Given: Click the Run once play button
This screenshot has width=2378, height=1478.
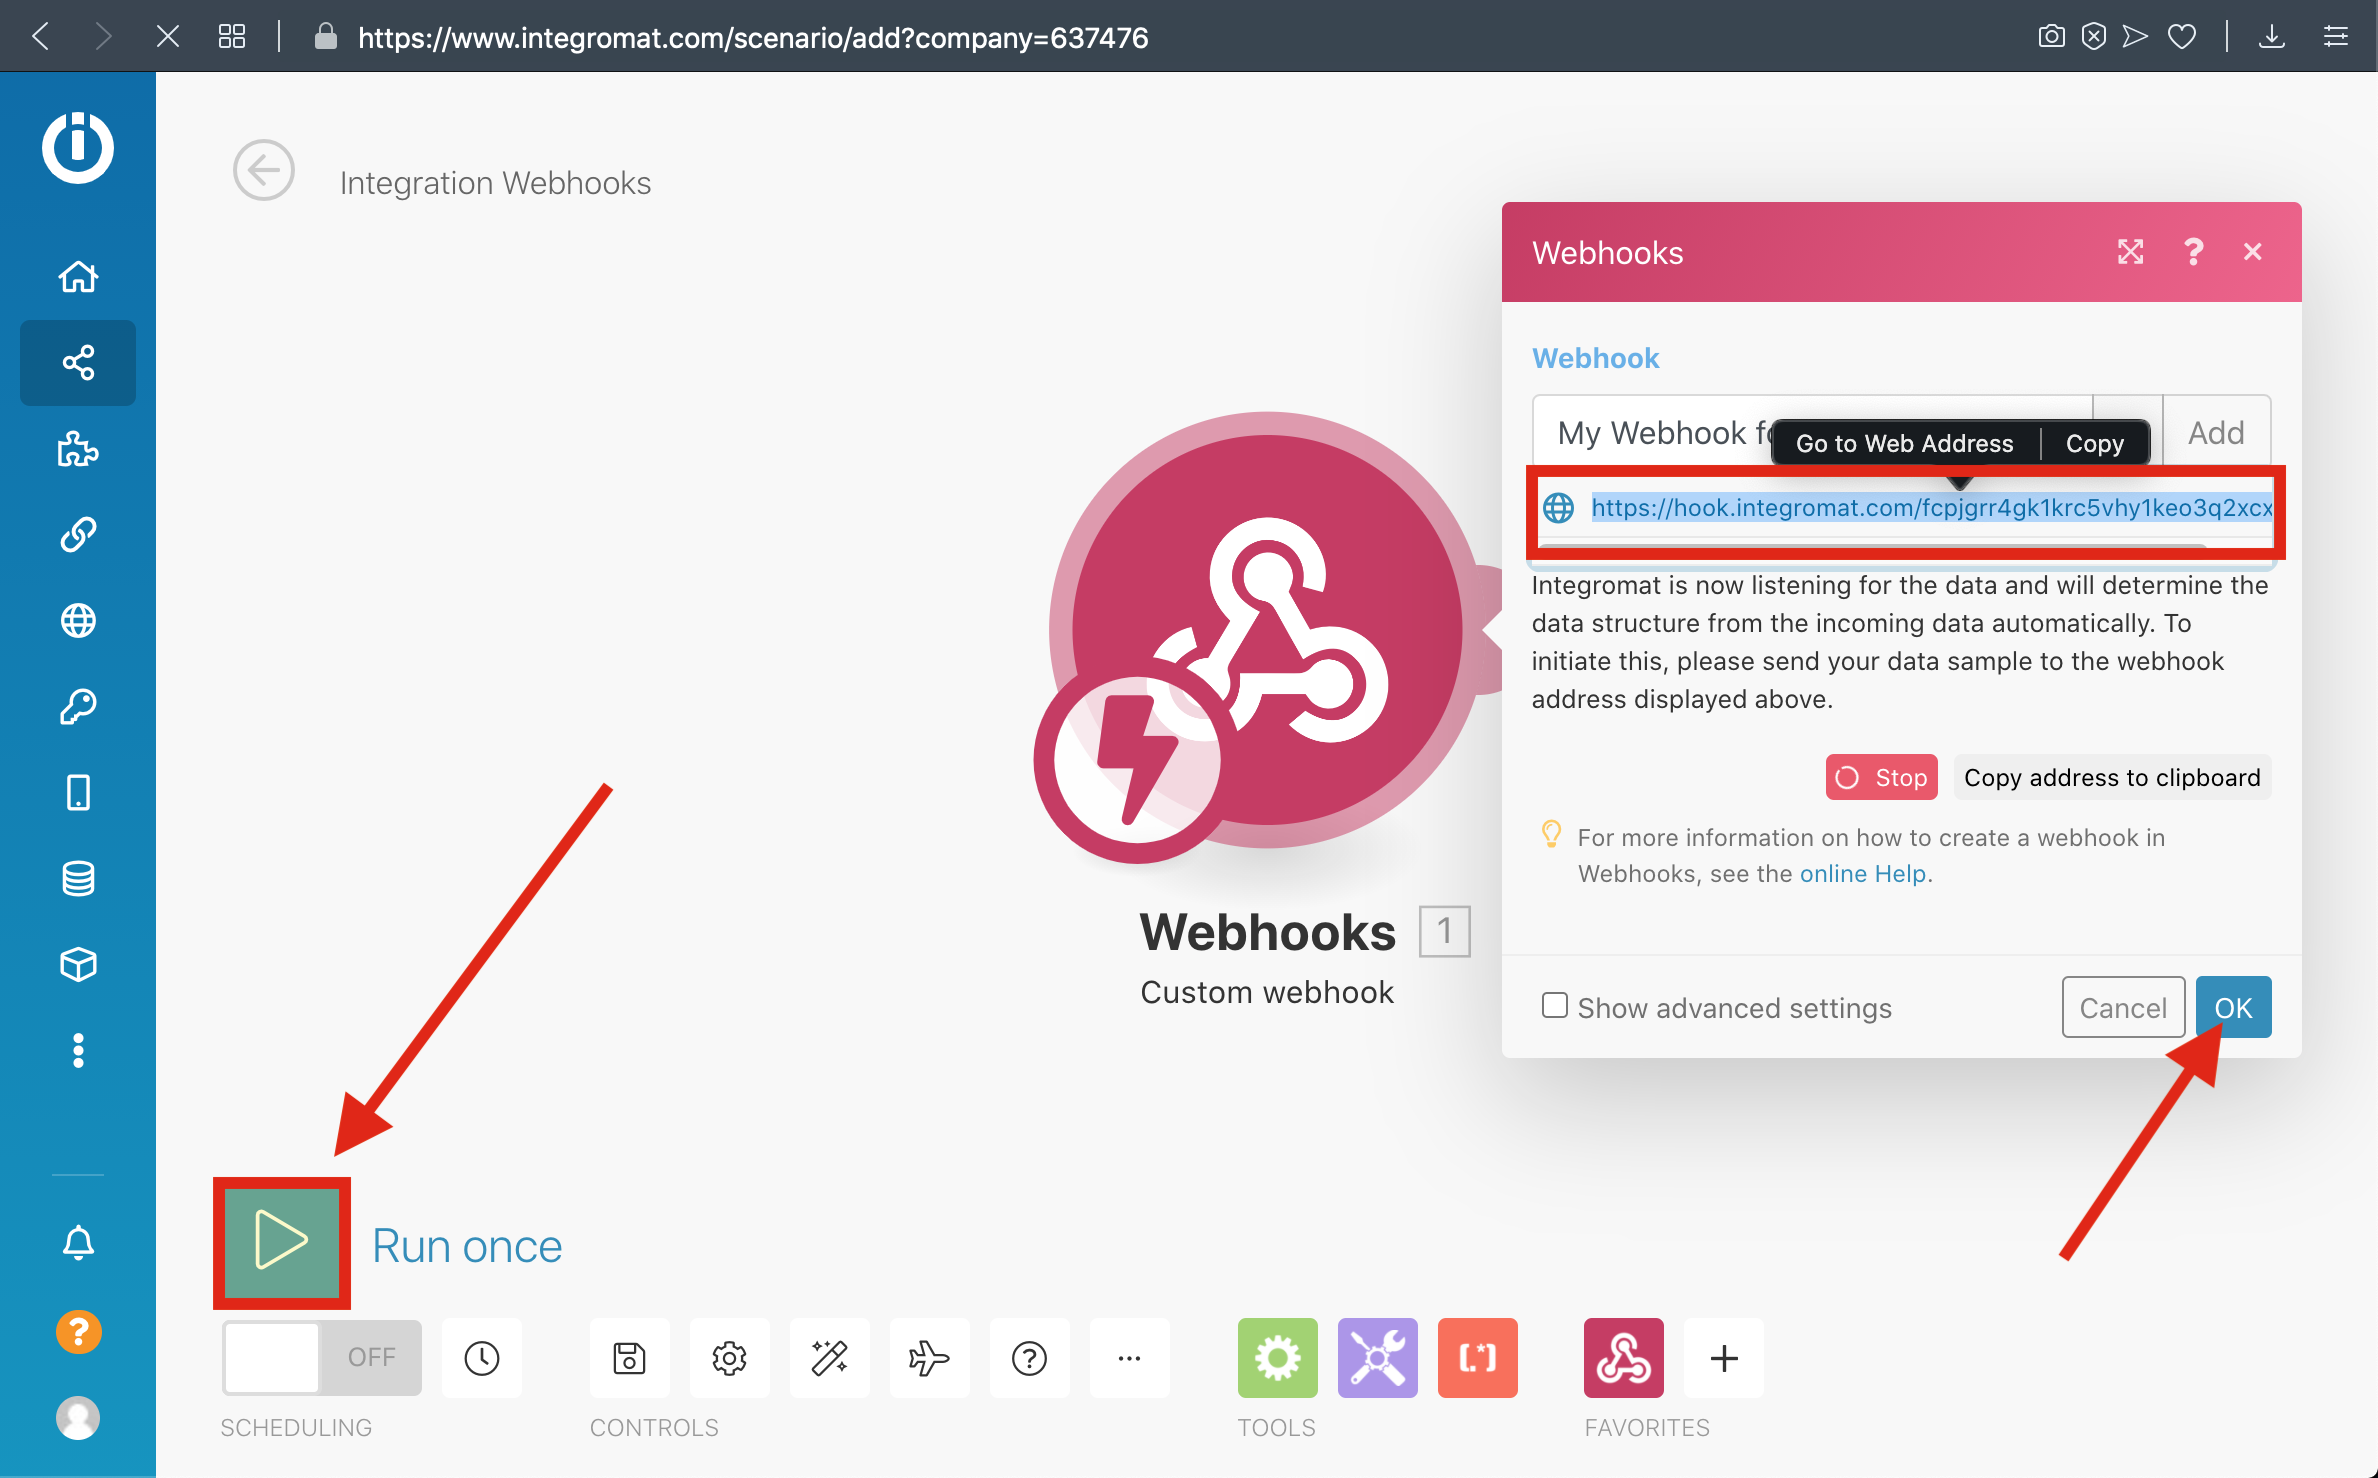Looking at the screenshot, I should (281, 1241).
